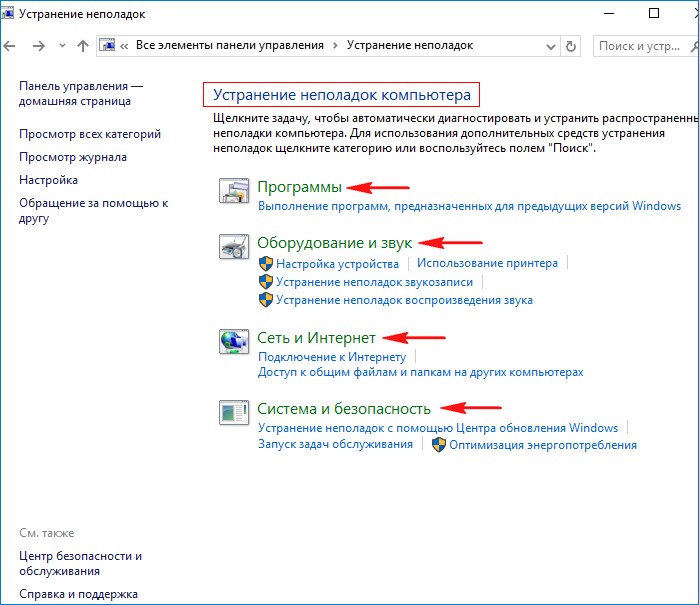Open the Сеть и Интернет heading
Viewport: 699px width, 605px height.
316,337
